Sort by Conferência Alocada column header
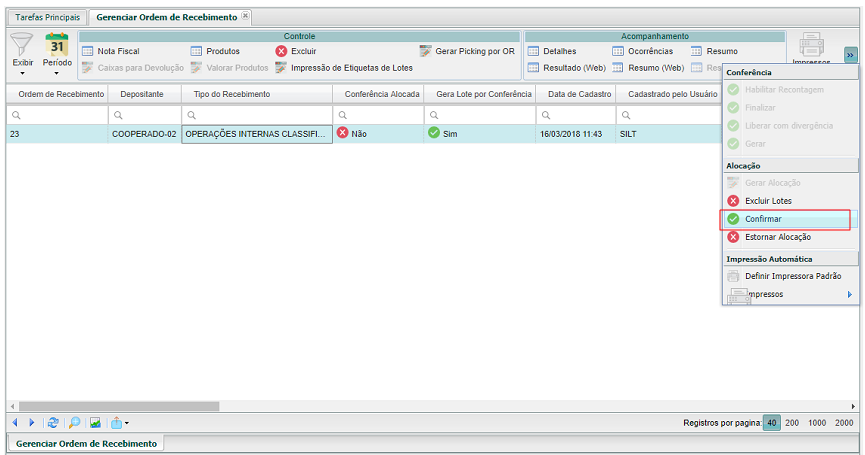865x455 pixels. 378,94
